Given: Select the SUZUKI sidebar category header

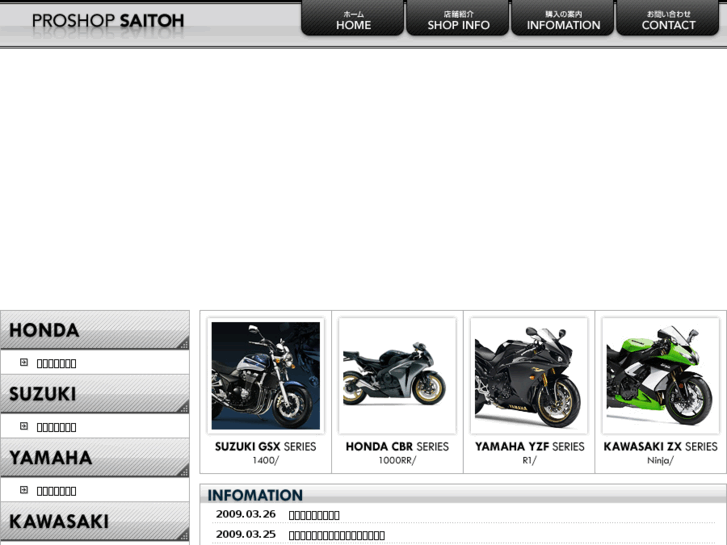Looking at the screenshot, I should tap(95, 394).
